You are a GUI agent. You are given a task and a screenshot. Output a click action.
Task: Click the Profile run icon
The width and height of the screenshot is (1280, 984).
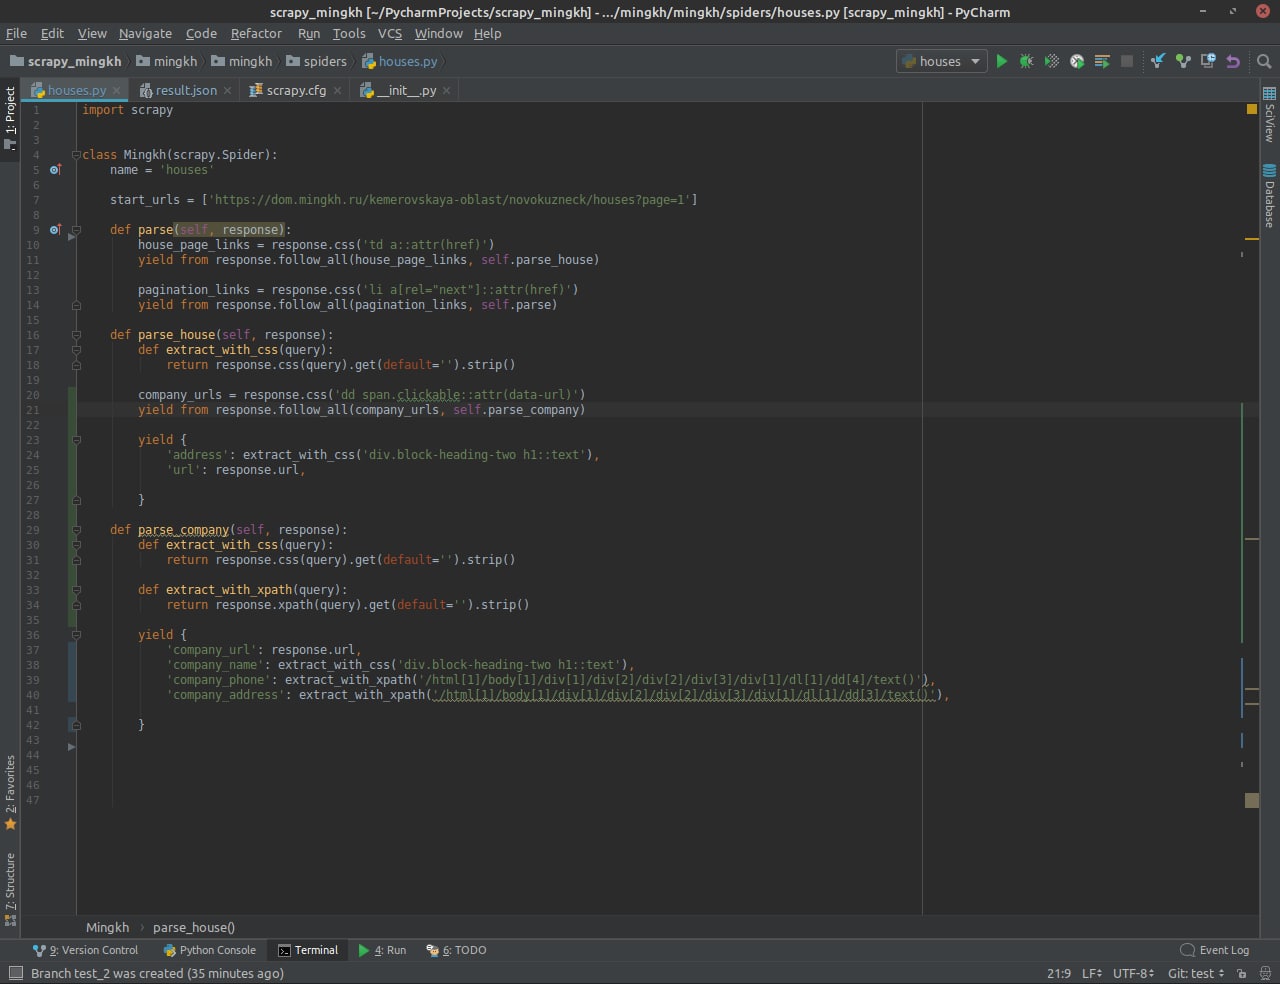[x=1077, y=61]
